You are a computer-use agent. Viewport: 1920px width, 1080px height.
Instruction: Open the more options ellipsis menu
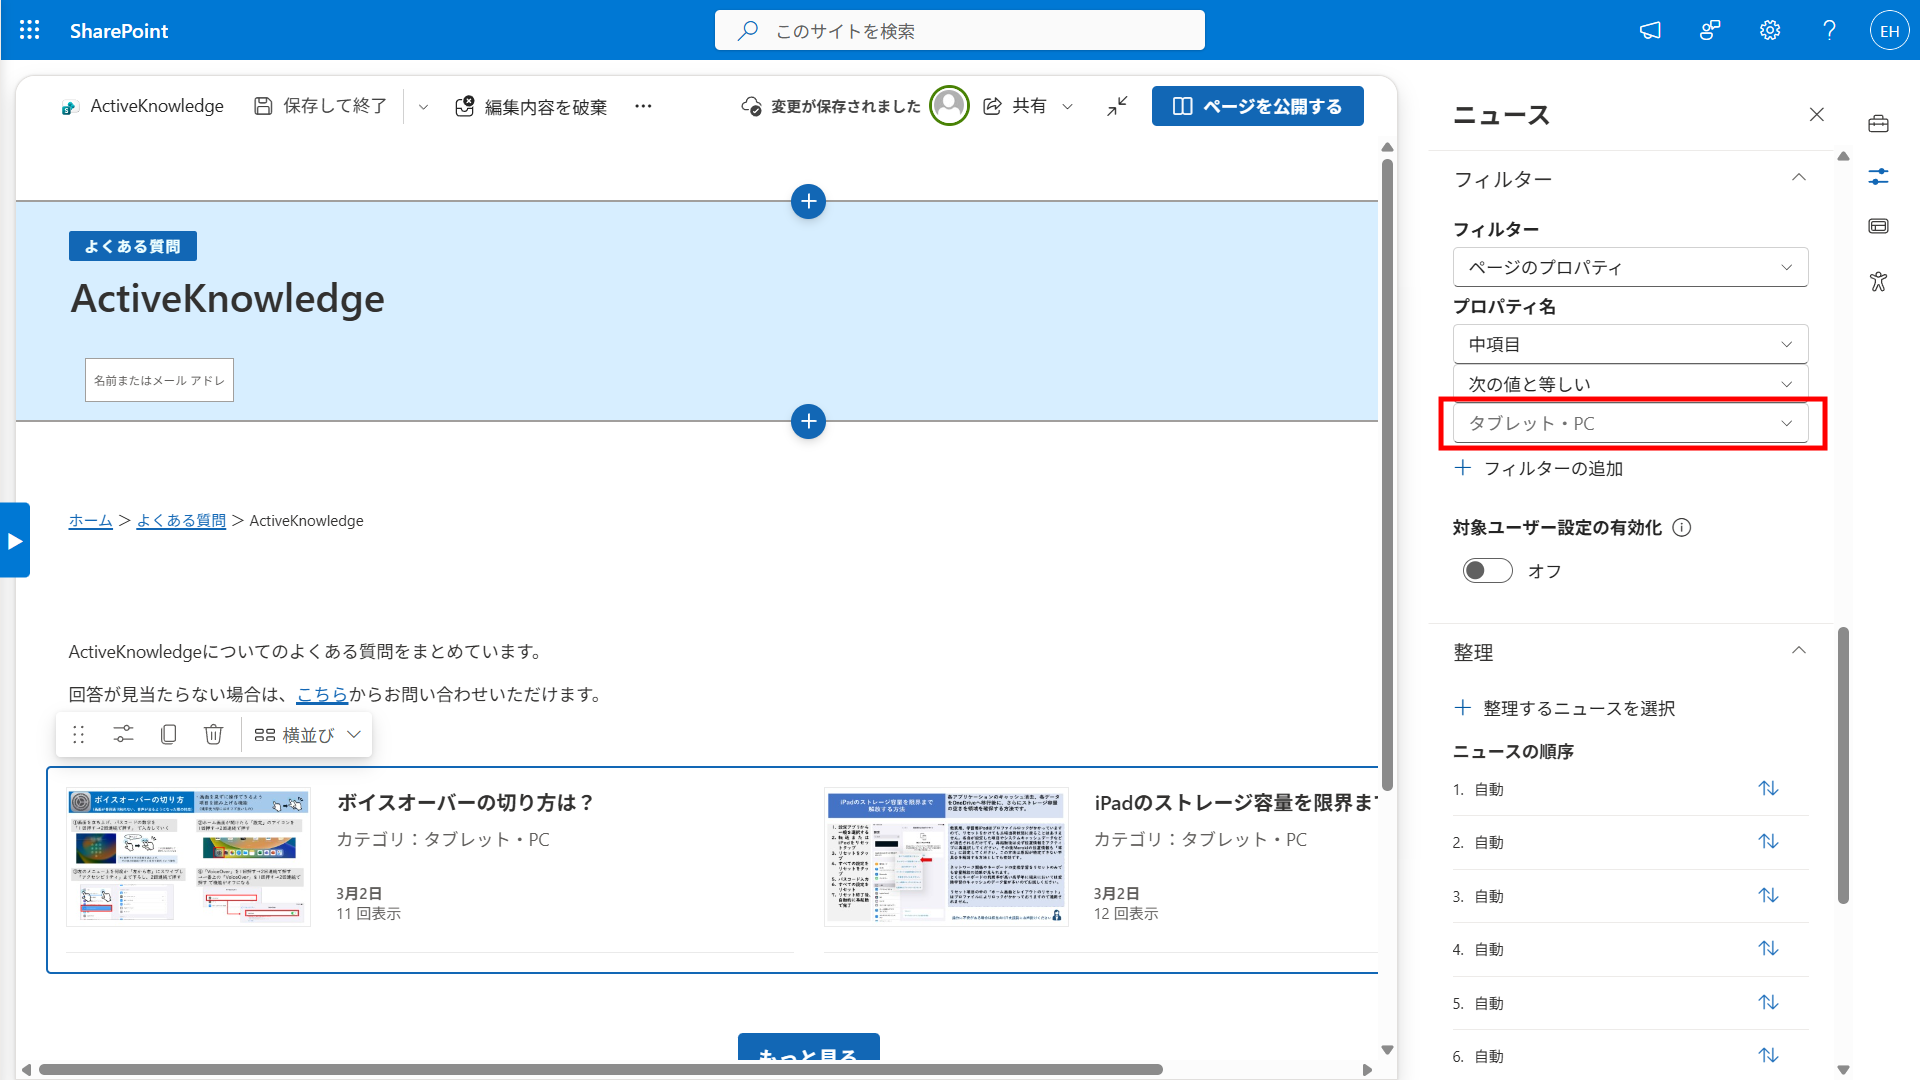coord(643,106)
